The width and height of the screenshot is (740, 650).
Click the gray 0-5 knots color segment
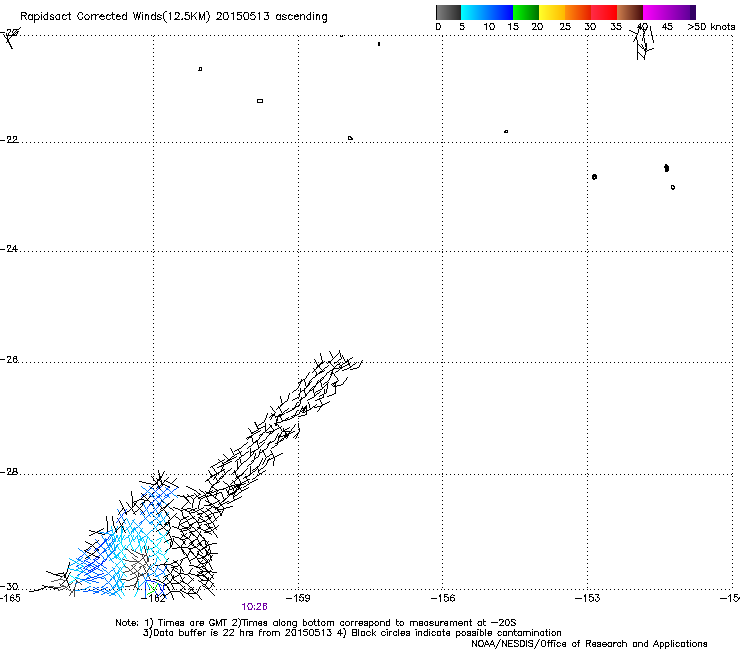pyautogui.click(x=448, y=12)
